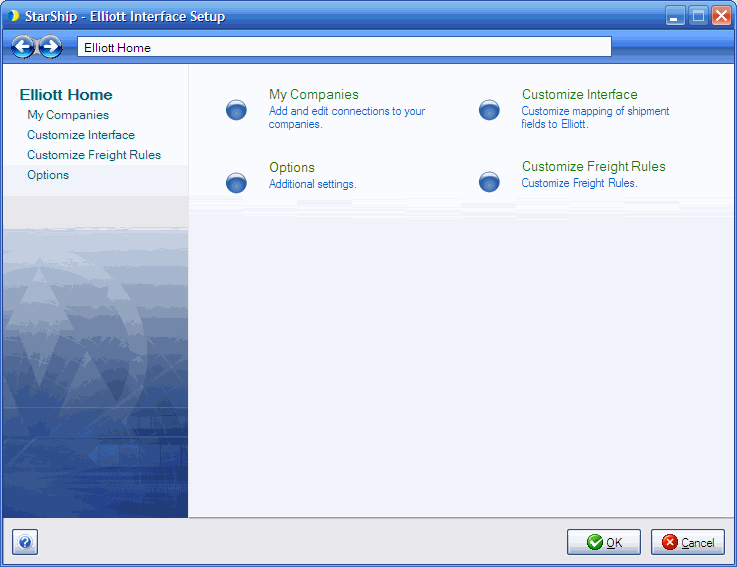
Task: Click the blue orb beside Customize Interface
Action: pyautogui.click(x=489, y=110)
